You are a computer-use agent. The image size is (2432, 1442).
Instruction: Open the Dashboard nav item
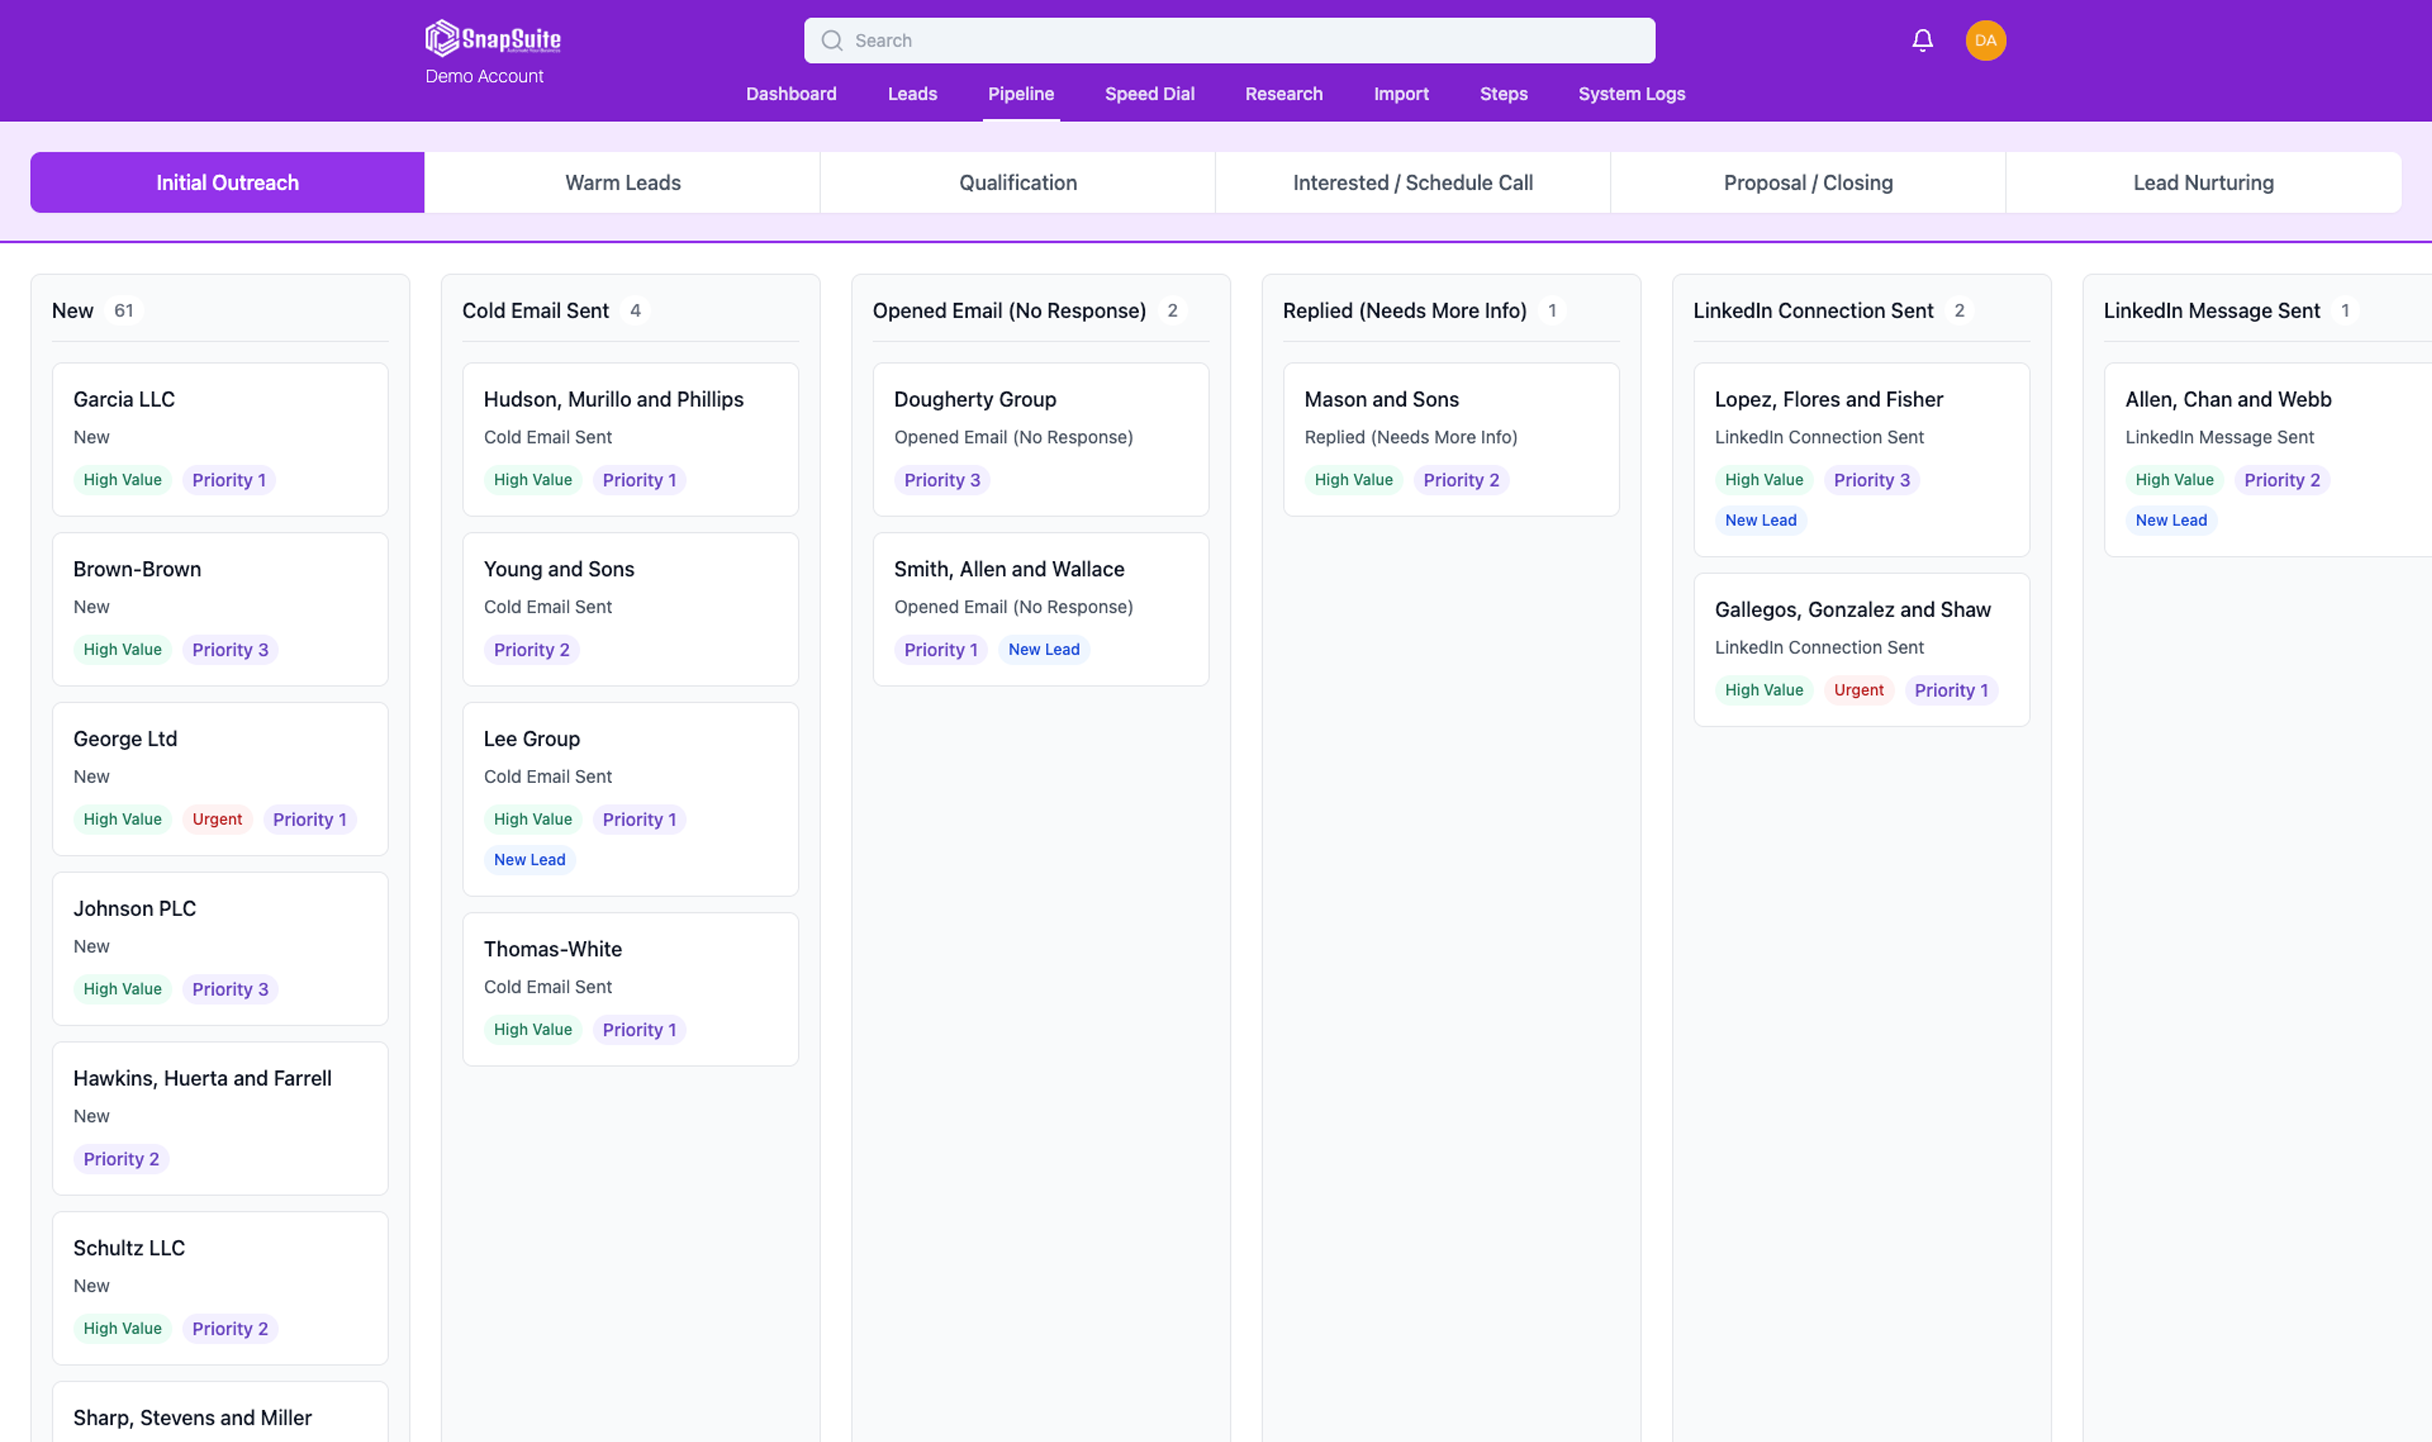(x=790, y=94)
